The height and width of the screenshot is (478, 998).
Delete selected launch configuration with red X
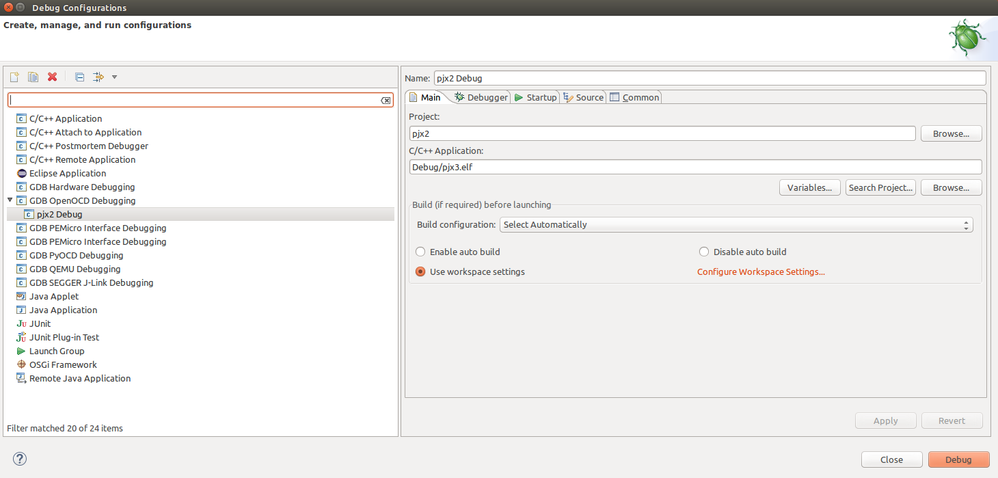[x=52, y=77]
